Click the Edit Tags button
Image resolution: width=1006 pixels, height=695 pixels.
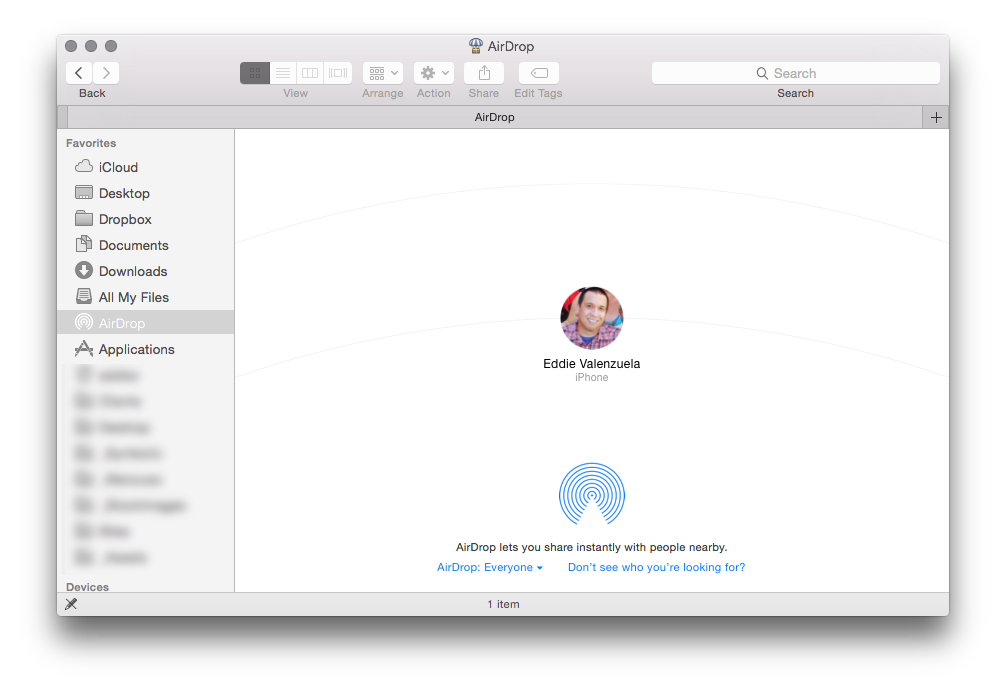539,73
